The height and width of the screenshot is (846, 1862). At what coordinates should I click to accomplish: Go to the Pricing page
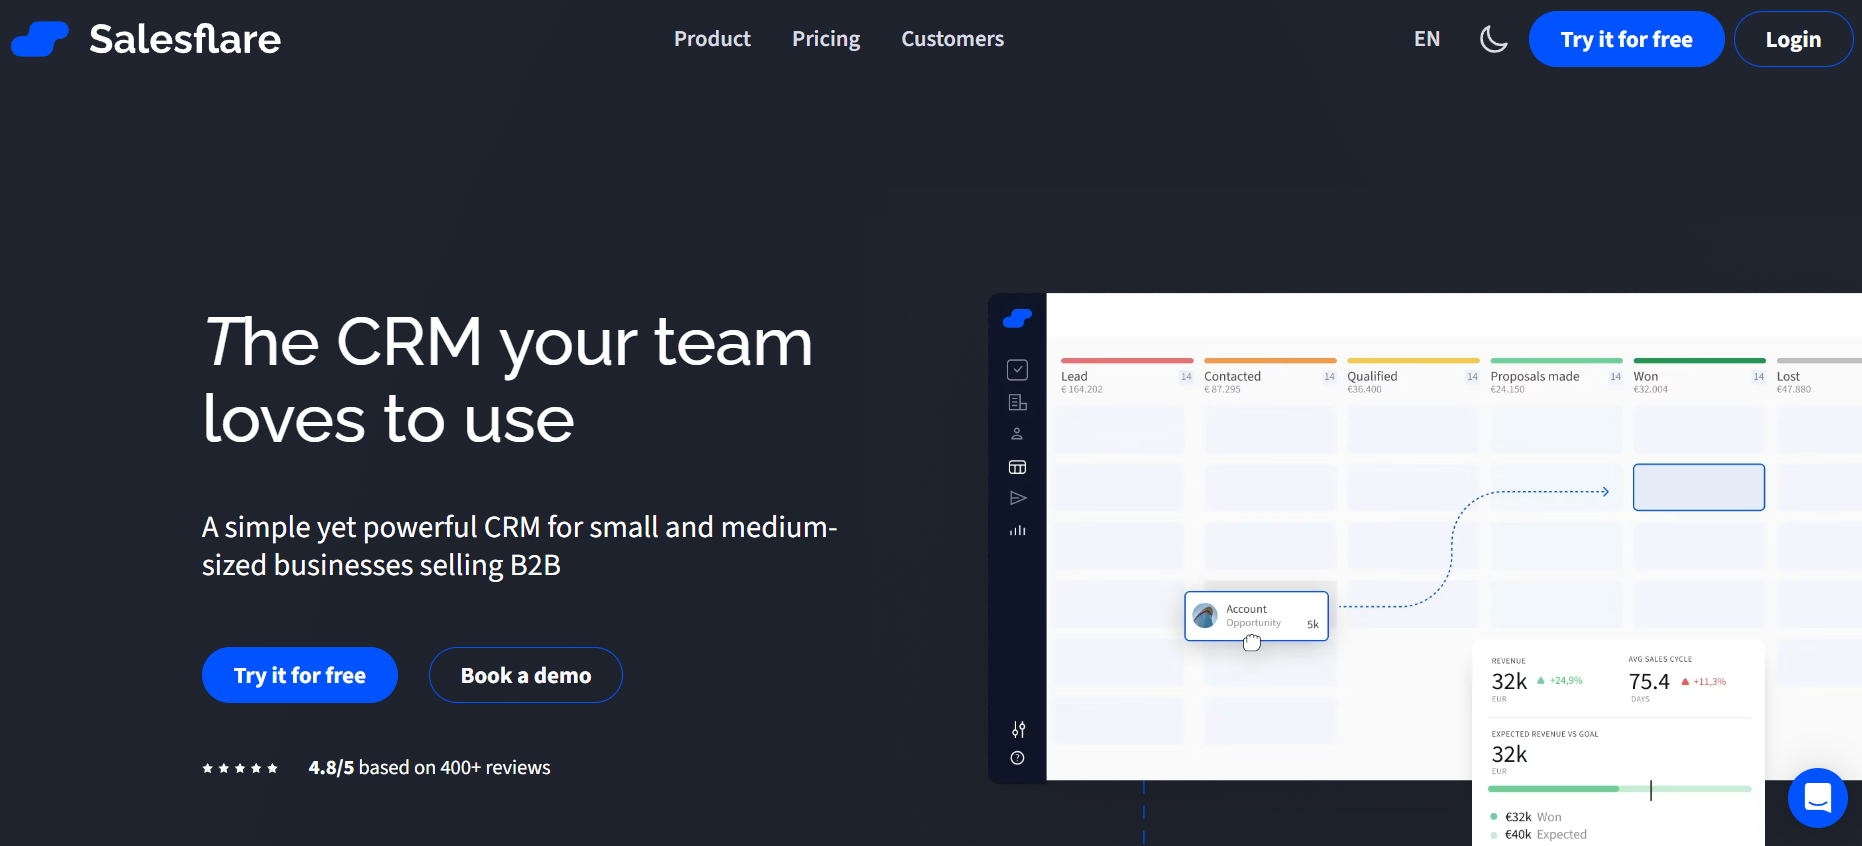(826, 39)
